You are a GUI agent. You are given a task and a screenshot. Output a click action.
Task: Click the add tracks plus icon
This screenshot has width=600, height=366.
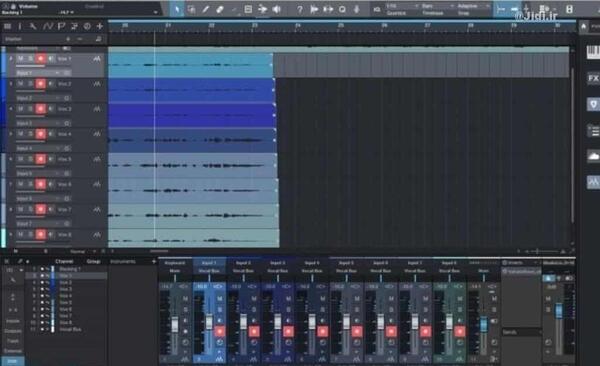point(99,26)
